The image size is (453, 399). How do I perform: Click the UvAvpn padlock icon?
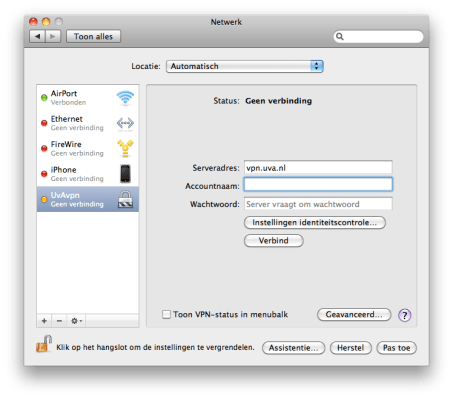coord(125,199)
